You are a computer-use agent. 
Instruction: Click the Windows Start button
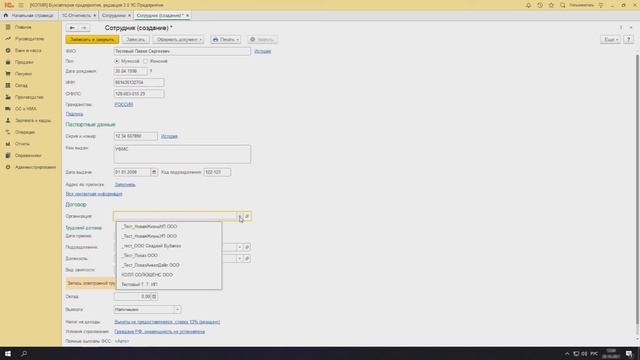point(7,353)
